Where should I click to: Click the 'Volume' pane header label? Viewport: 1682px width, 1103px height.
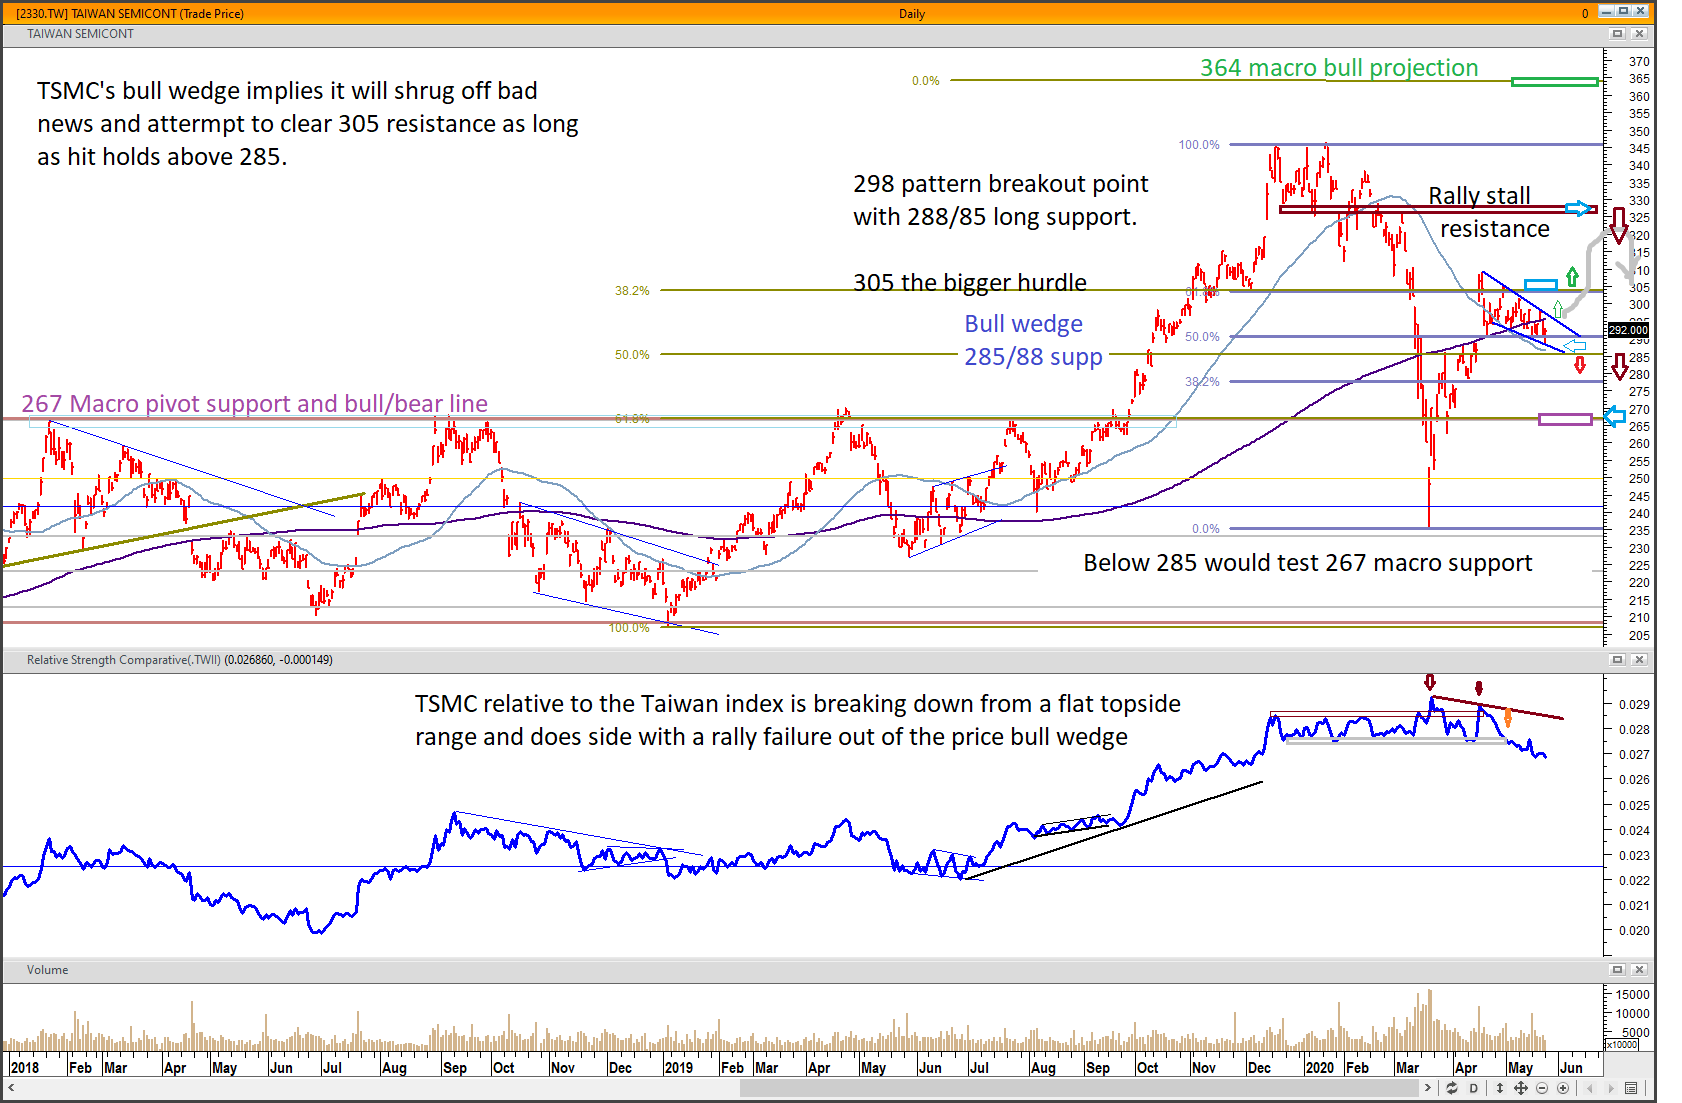coord(48,970)
